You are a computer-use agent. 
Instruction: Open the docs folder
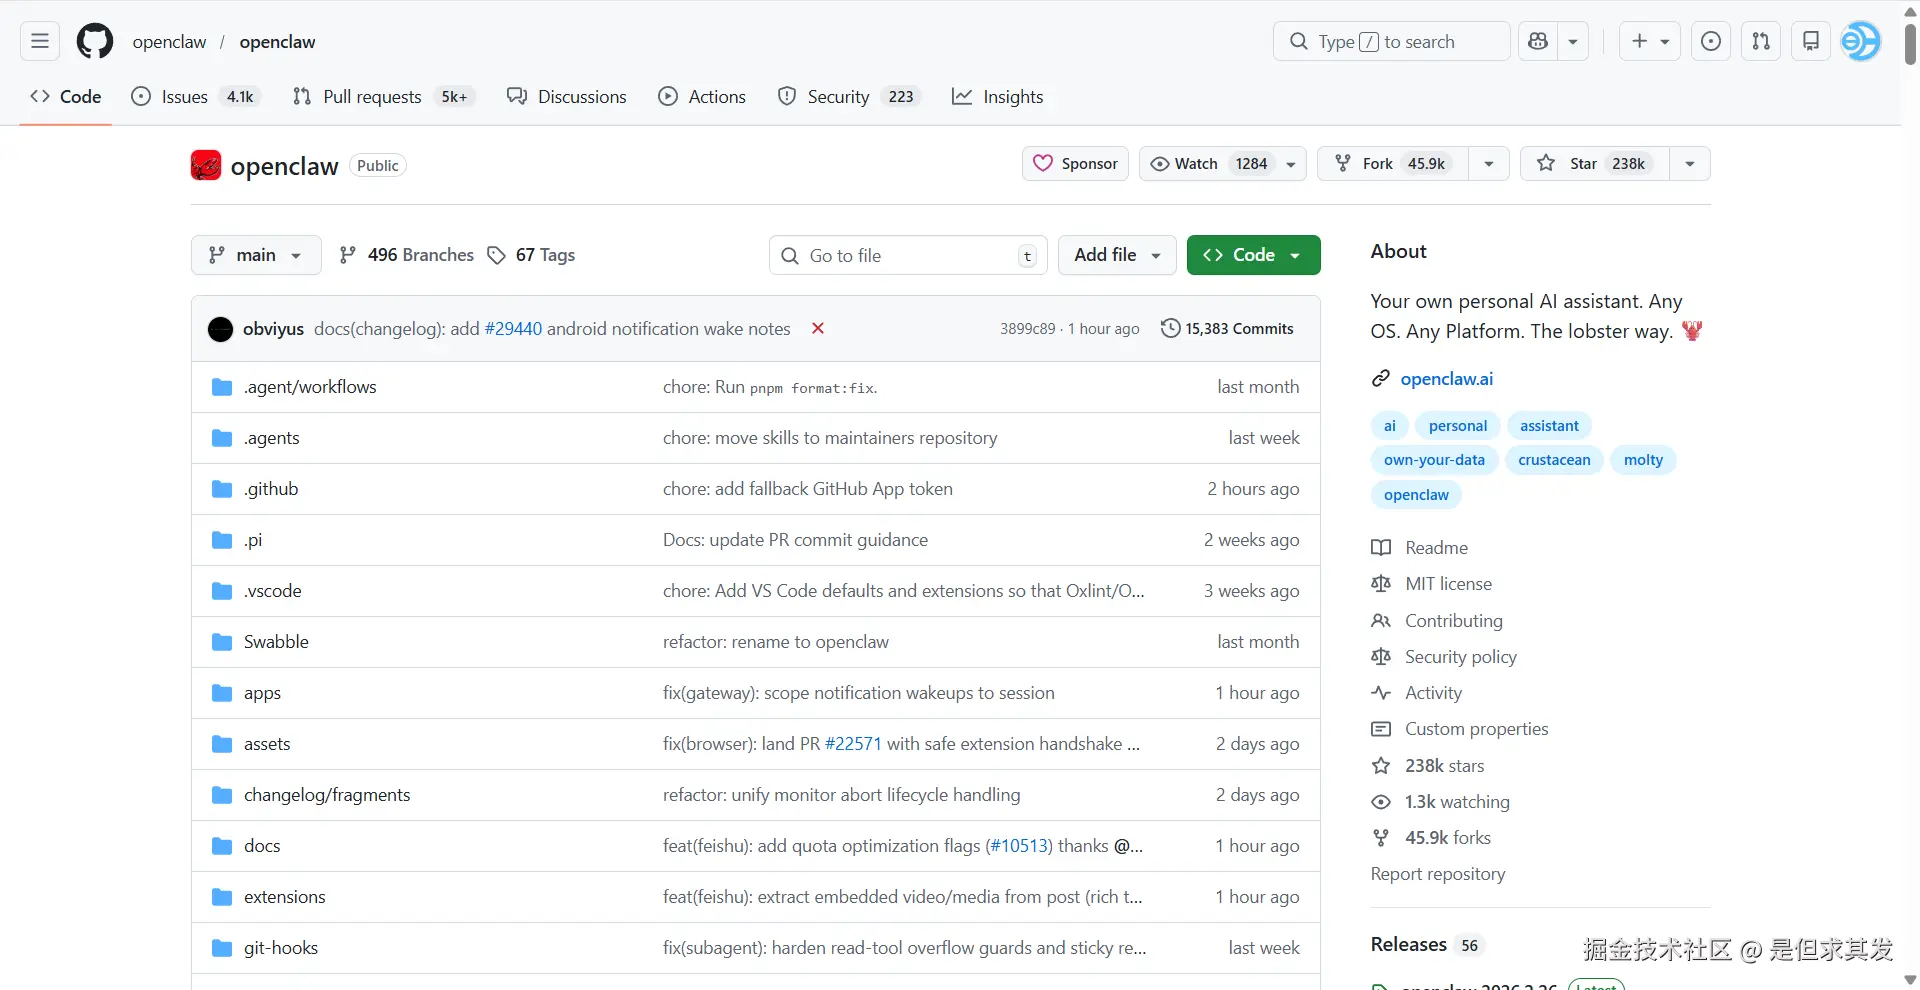262,846
